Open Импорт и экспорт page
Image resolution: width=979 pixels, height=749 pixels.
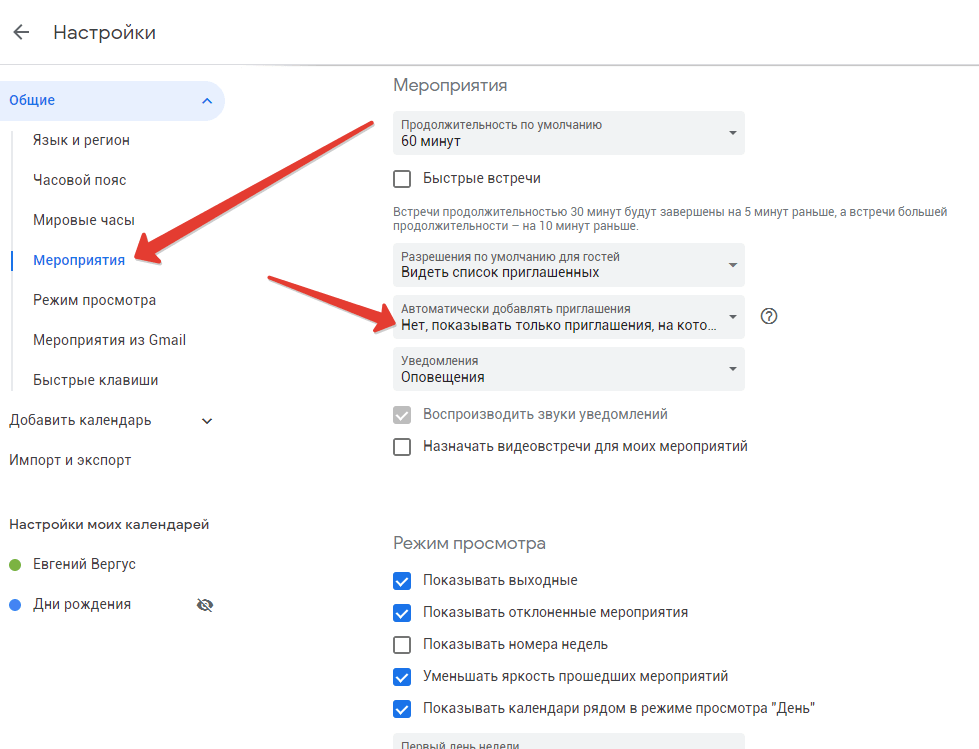coord(70,461)
